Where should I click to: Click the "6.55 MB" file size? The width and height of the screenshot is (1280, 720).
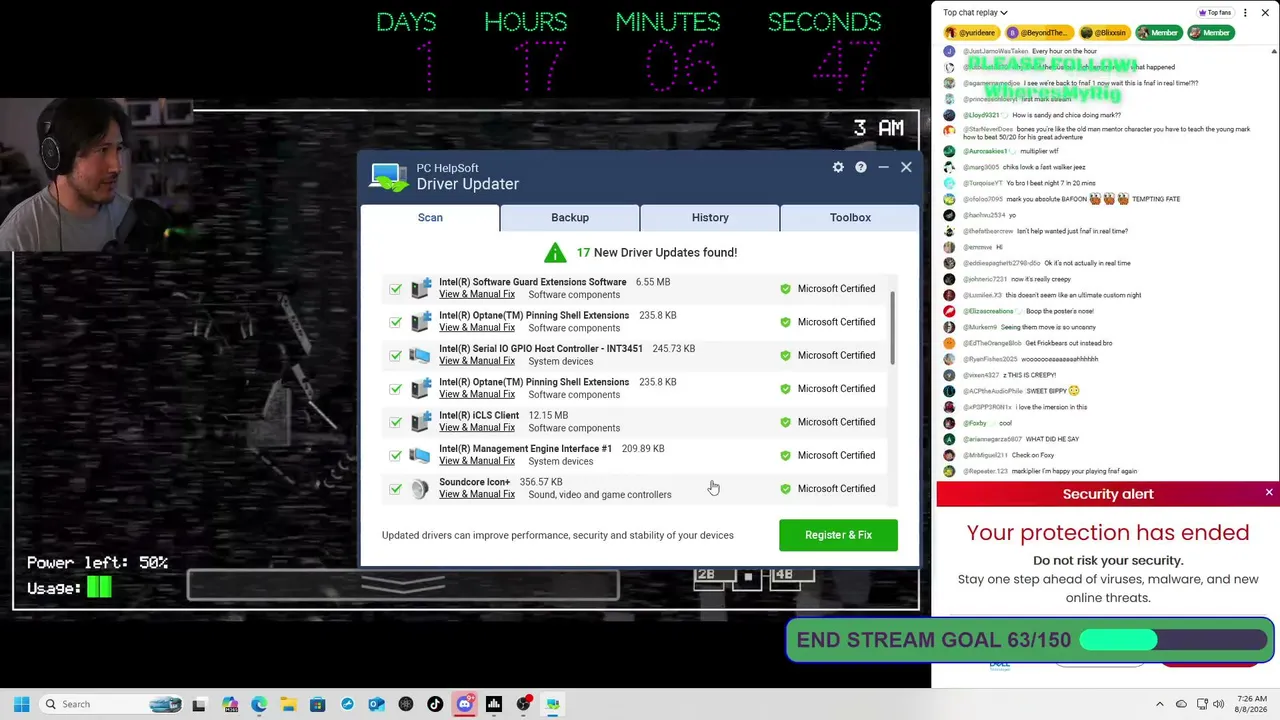pos(653,282)
